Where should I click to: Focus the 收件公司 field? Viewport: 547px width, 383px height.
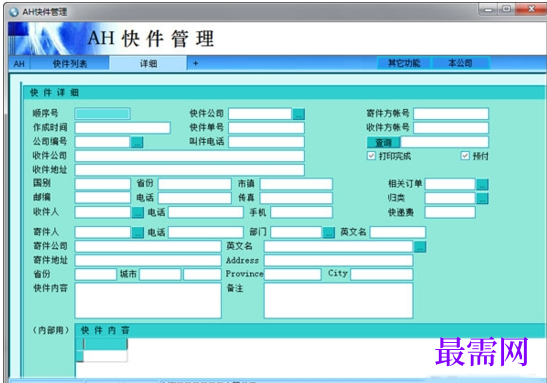(189, 156)
